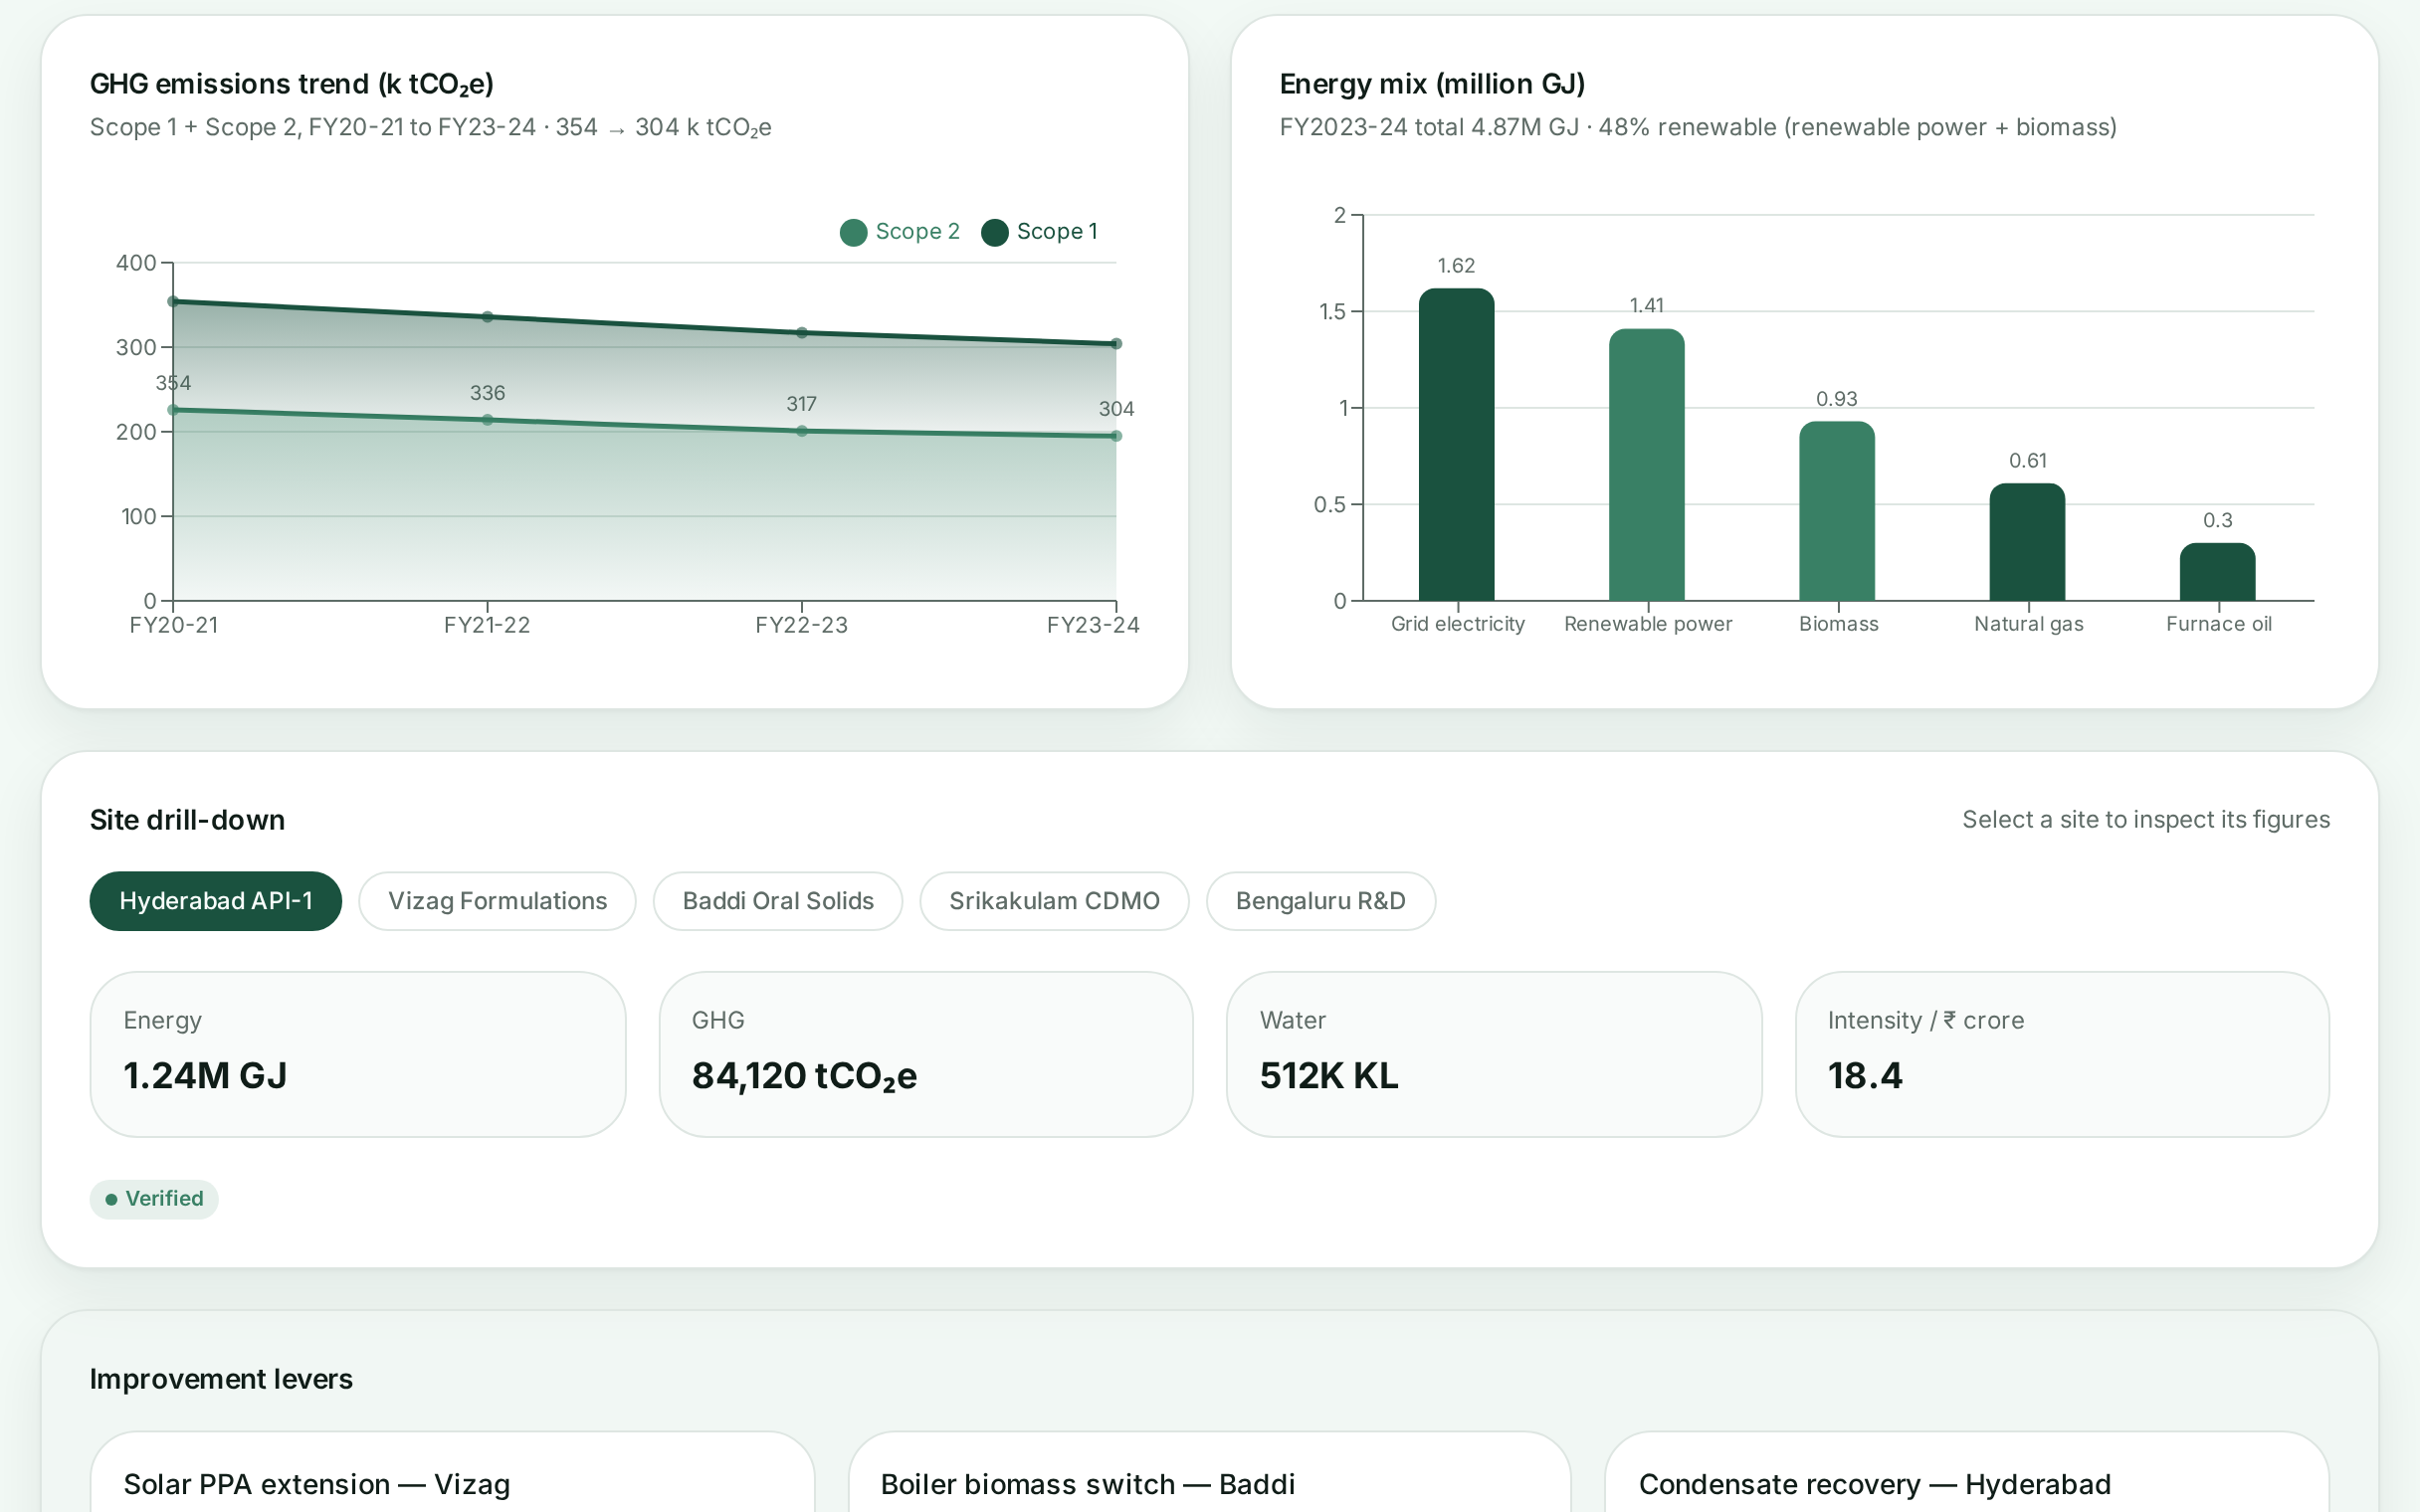Select the Hyderabad API-1 site tab

(x=215, y=901)
